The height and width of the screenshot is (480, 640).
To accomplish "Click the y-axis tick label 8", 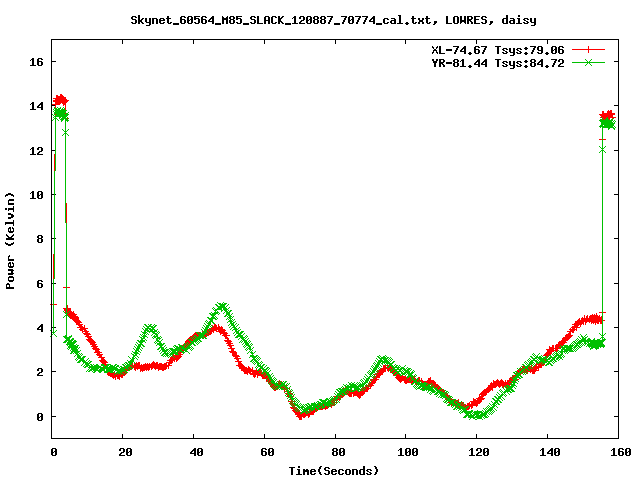I will click(x=40, y=239).
